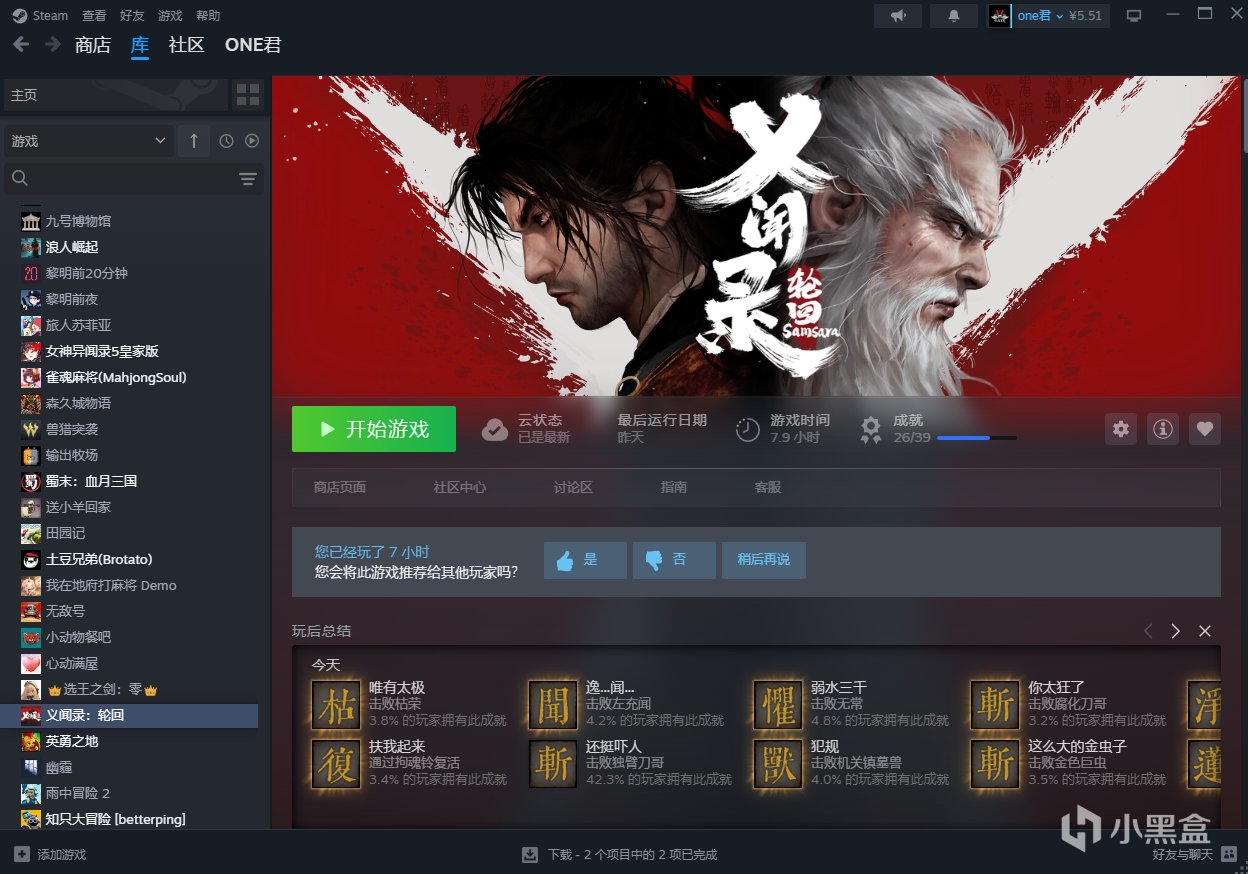Open the 商店页面 link

coord(340,487)
